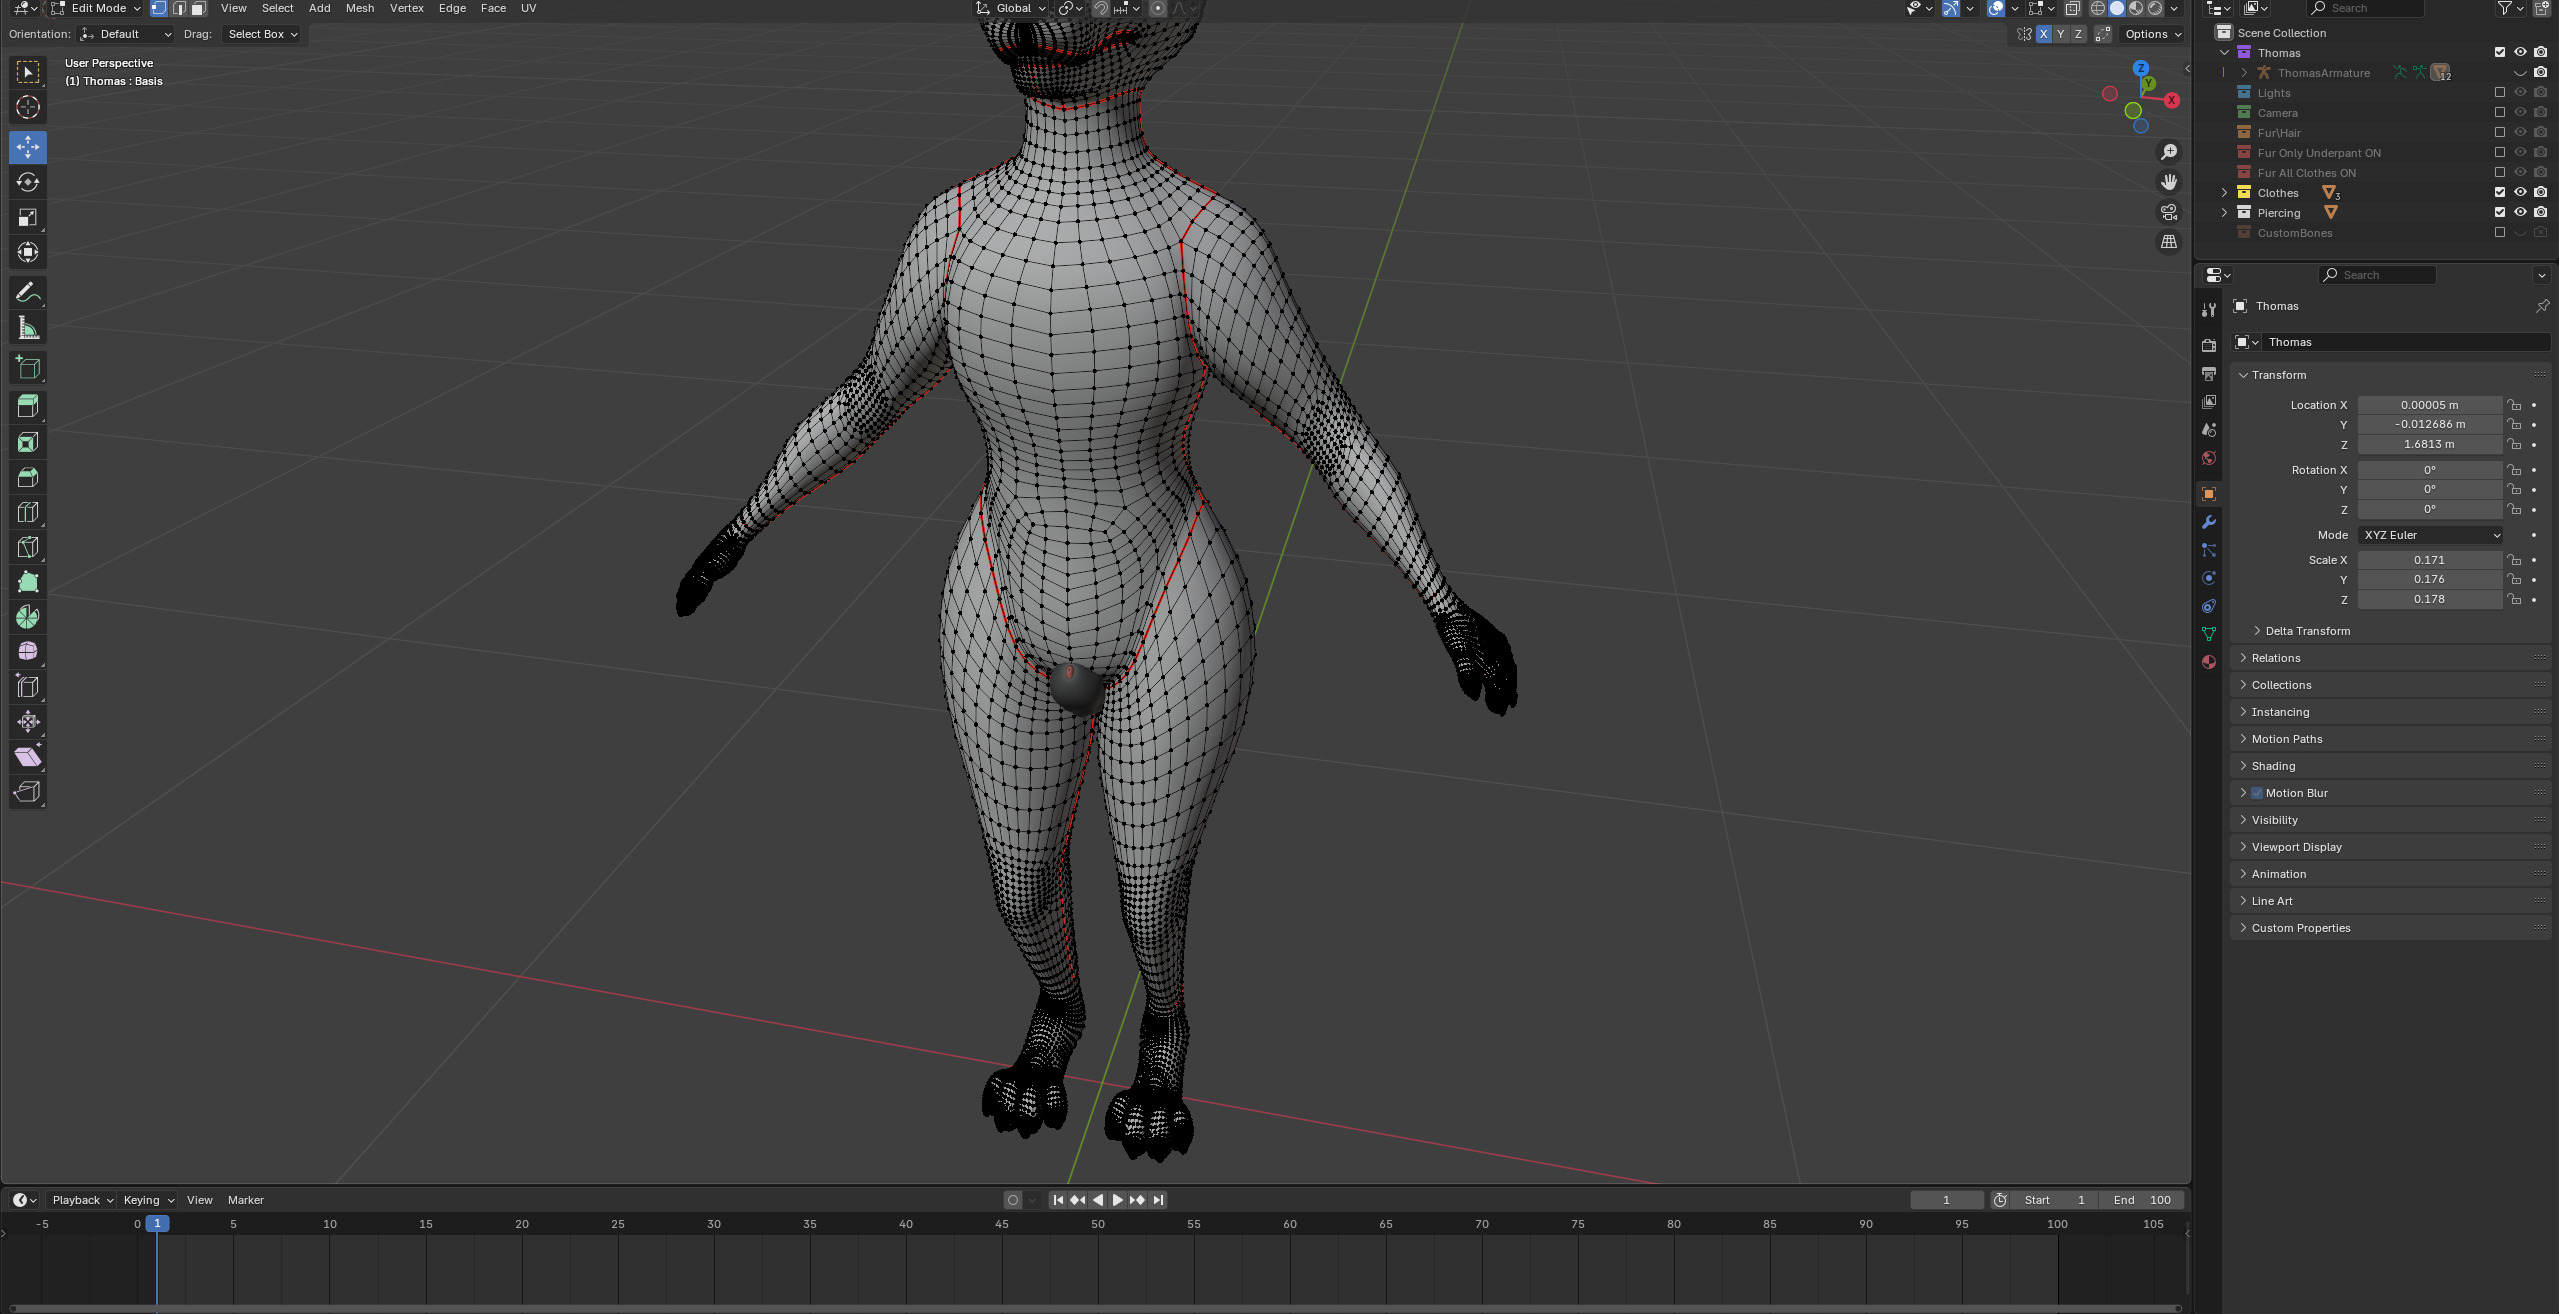2559x1314 pixels.
Task: Choose the Loop Cut tool
Action: click(x=28, y=512)
